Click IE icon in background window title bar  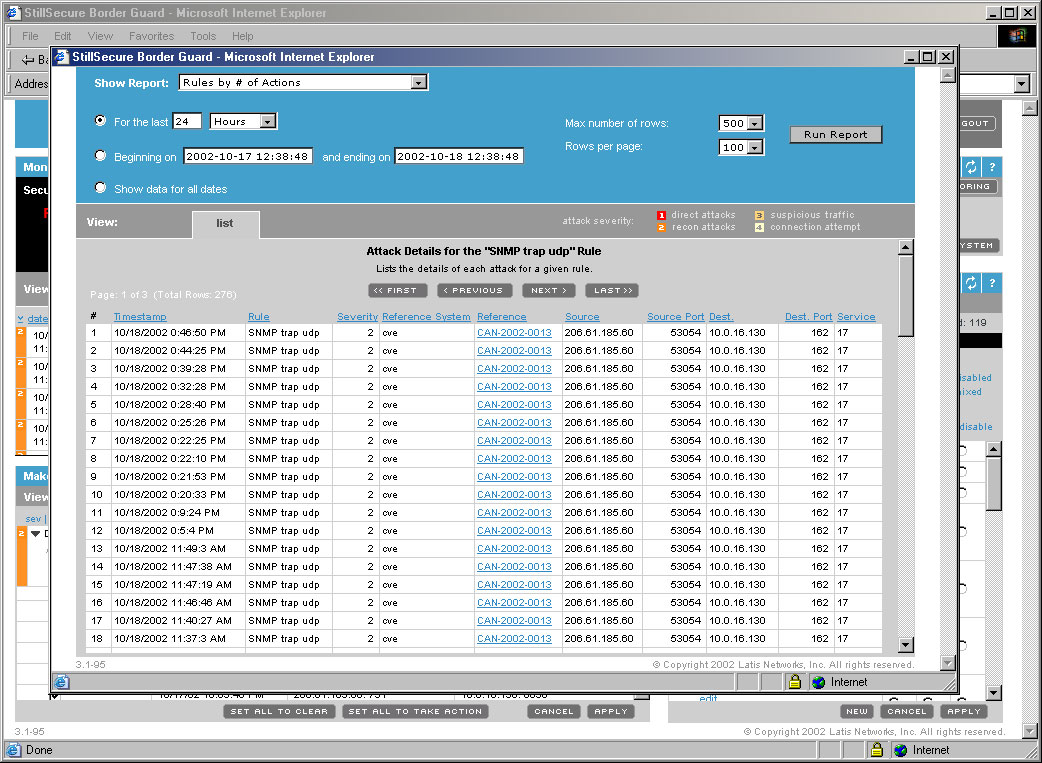point(14,13)
